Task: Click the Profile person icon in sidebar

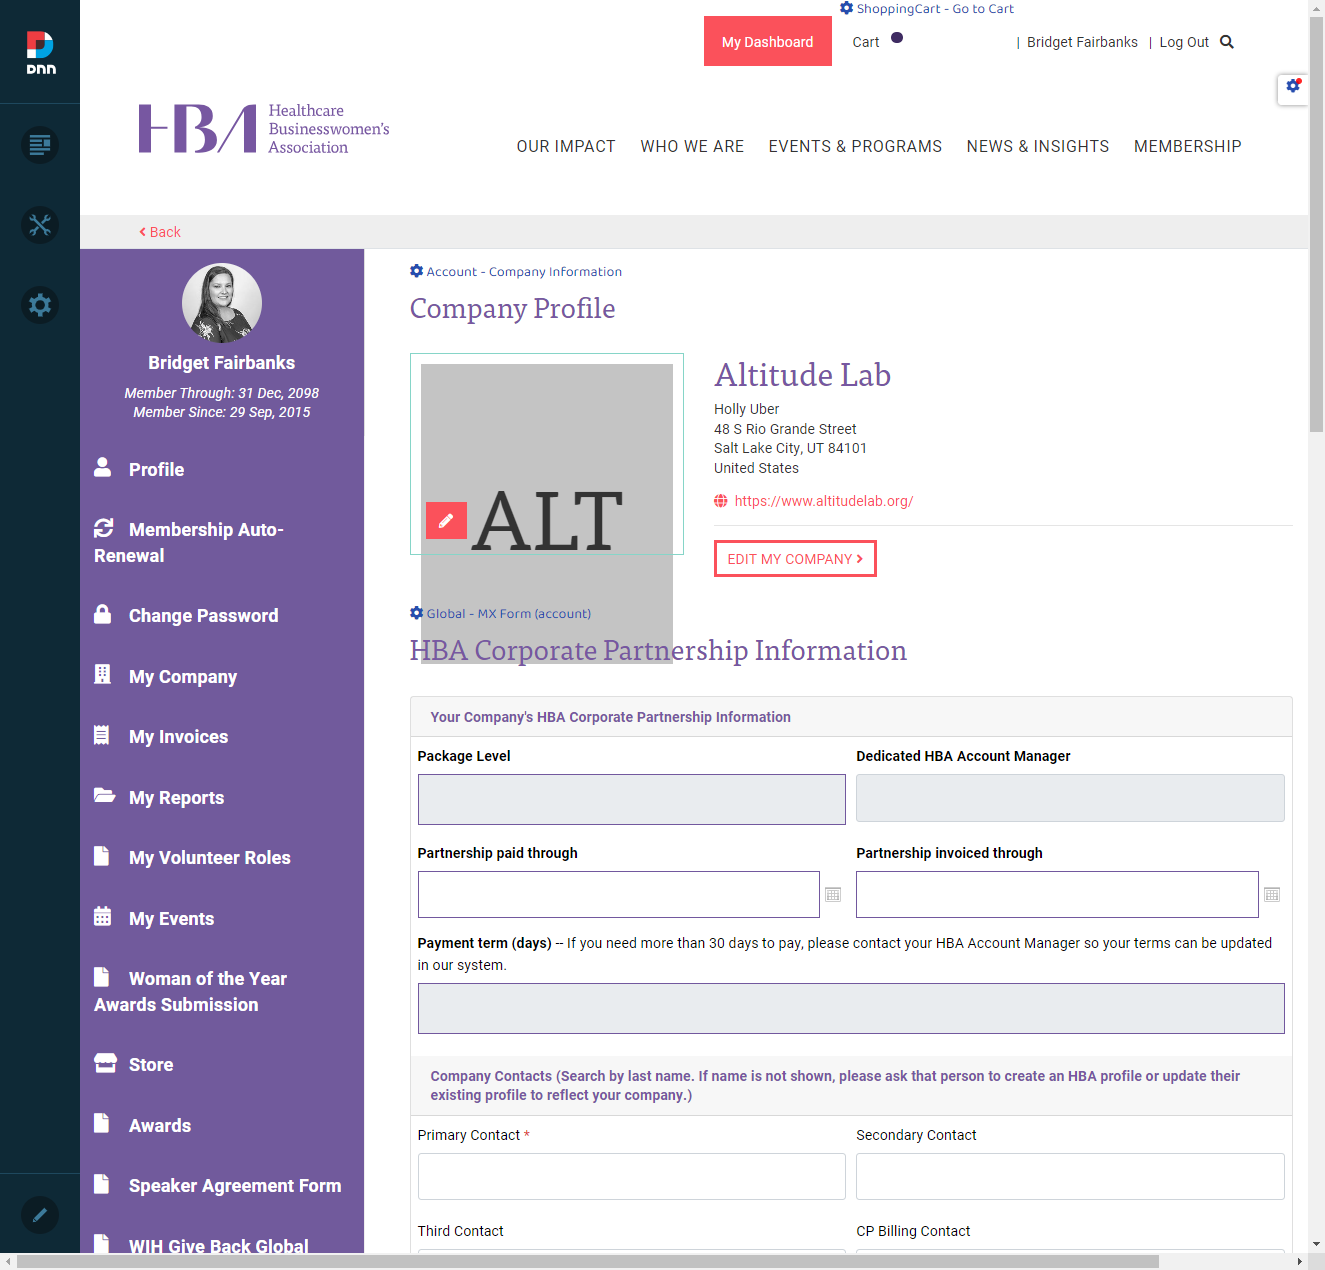Action: point(102,467)
